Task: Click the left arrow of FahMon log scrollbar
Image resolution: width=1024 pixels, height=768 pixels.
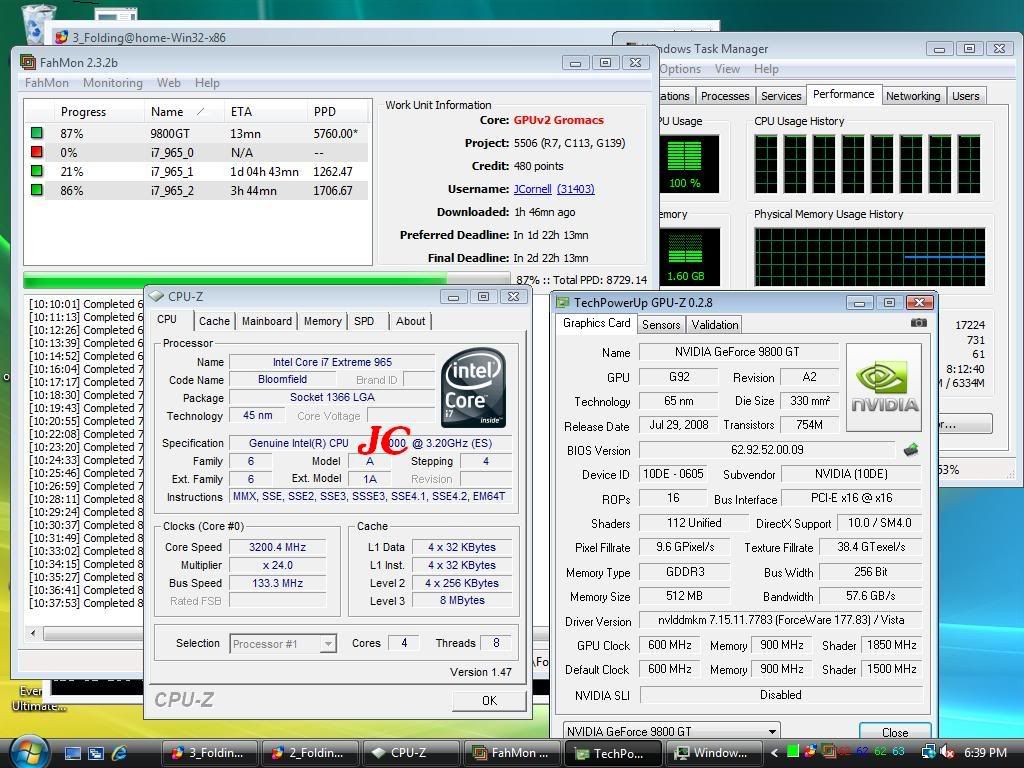Action: coord(34,633)
